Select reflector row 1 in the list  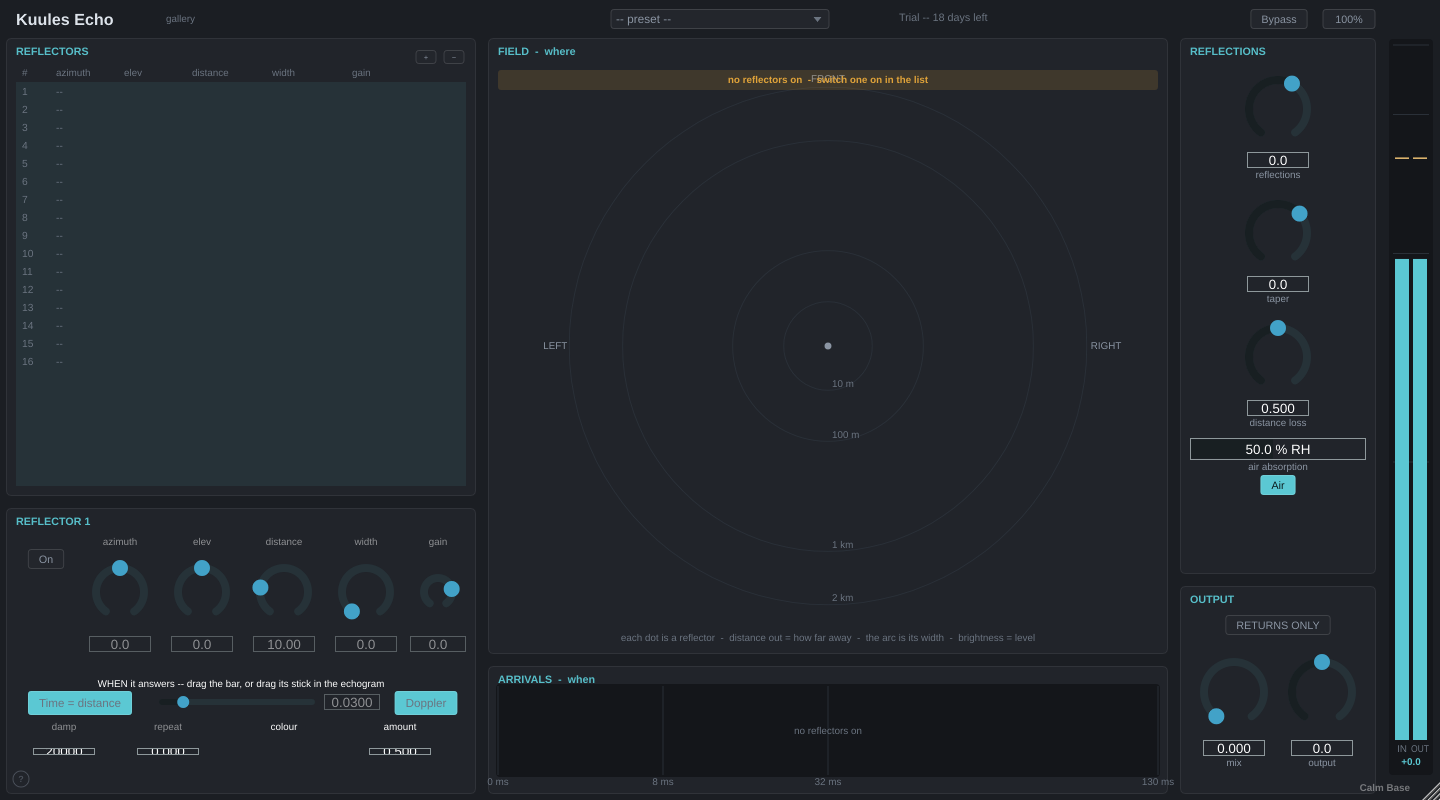pyautogui.click(x=241, y=91)
